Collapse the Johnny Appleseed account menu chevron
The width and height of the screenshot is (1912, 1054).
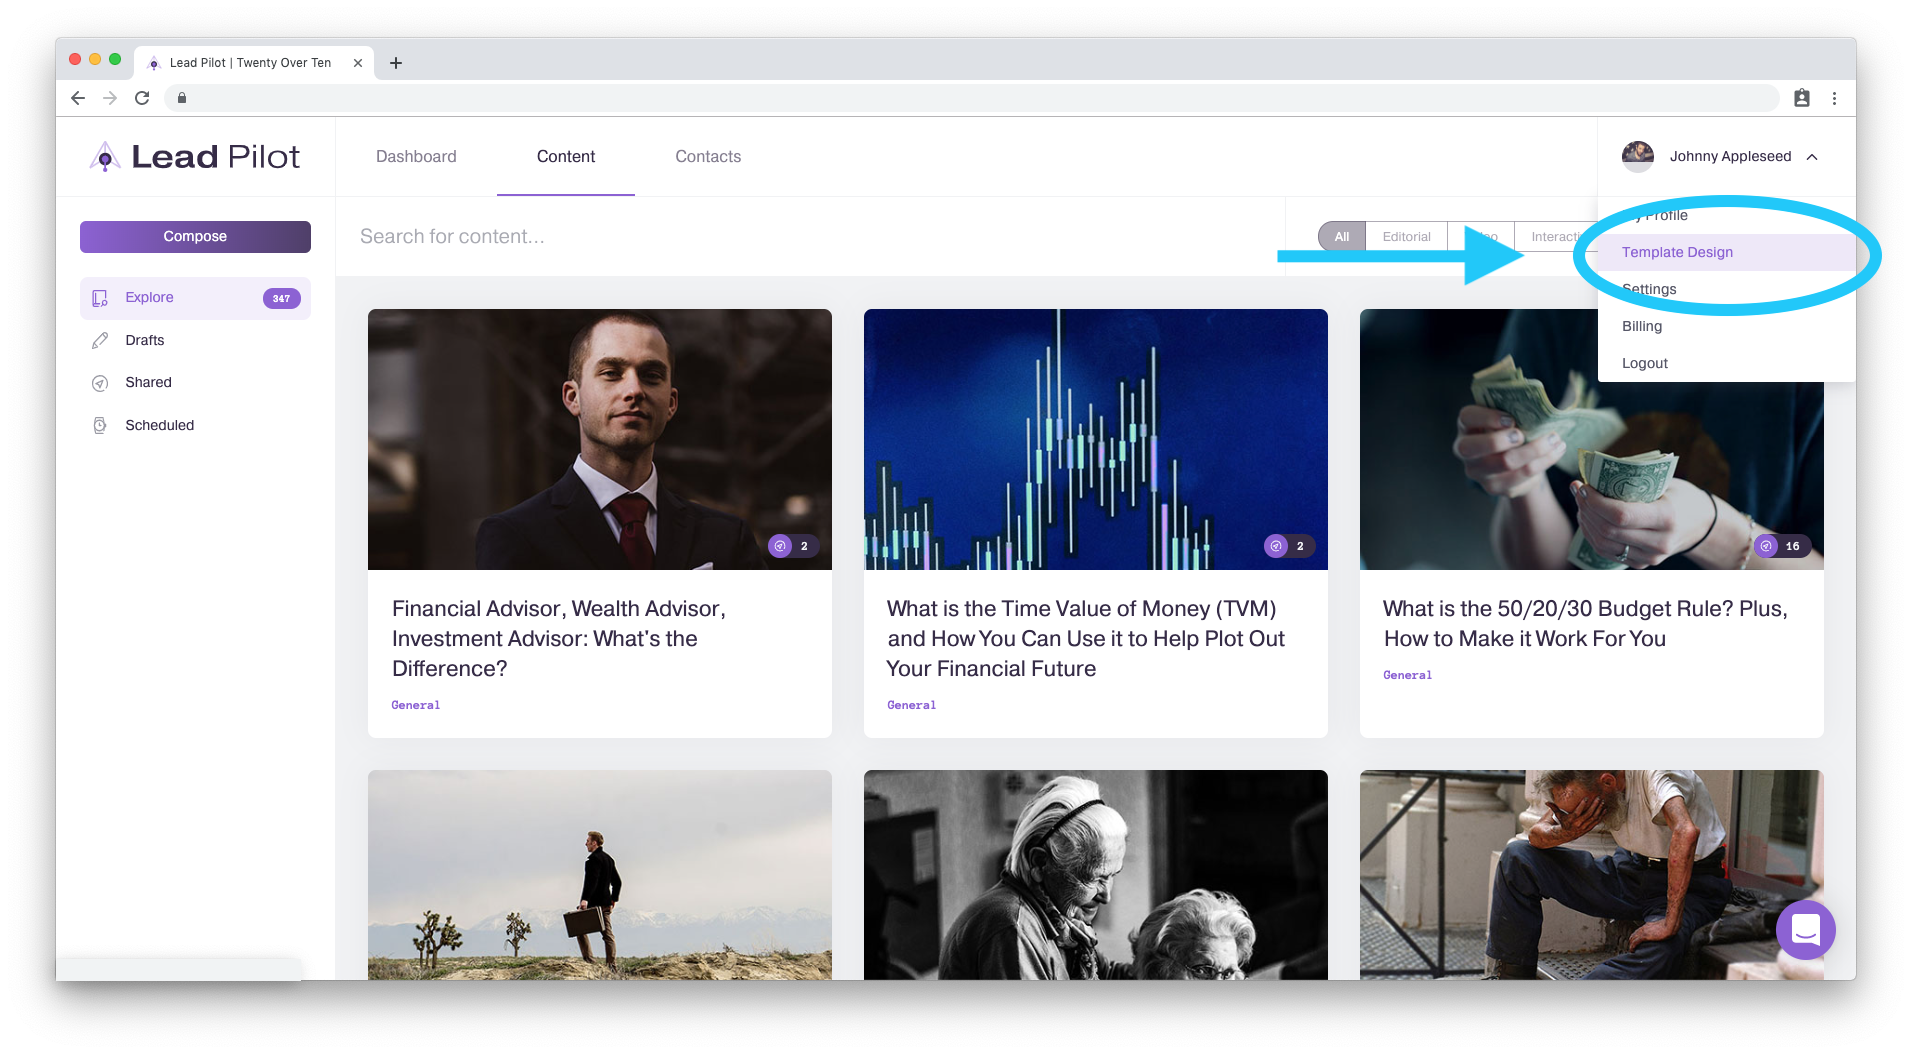pos(1812,156)
